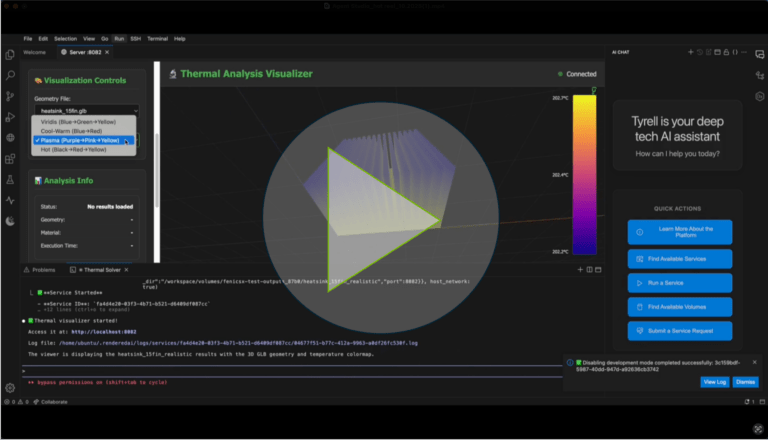Expand the Geometry File dropdown showing heatsink_15fin.glb
The image size is (768, 440).
(83, 110)
